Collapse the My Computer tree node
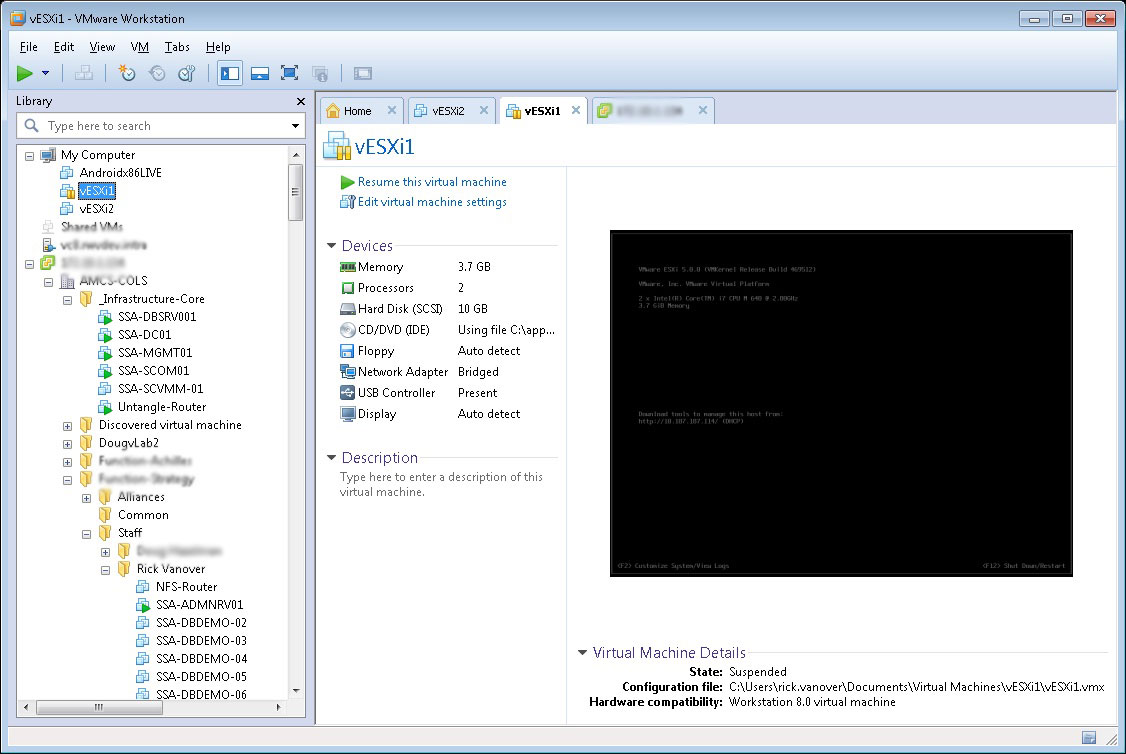Screen dimensions: 1126x754 (29, 155)
